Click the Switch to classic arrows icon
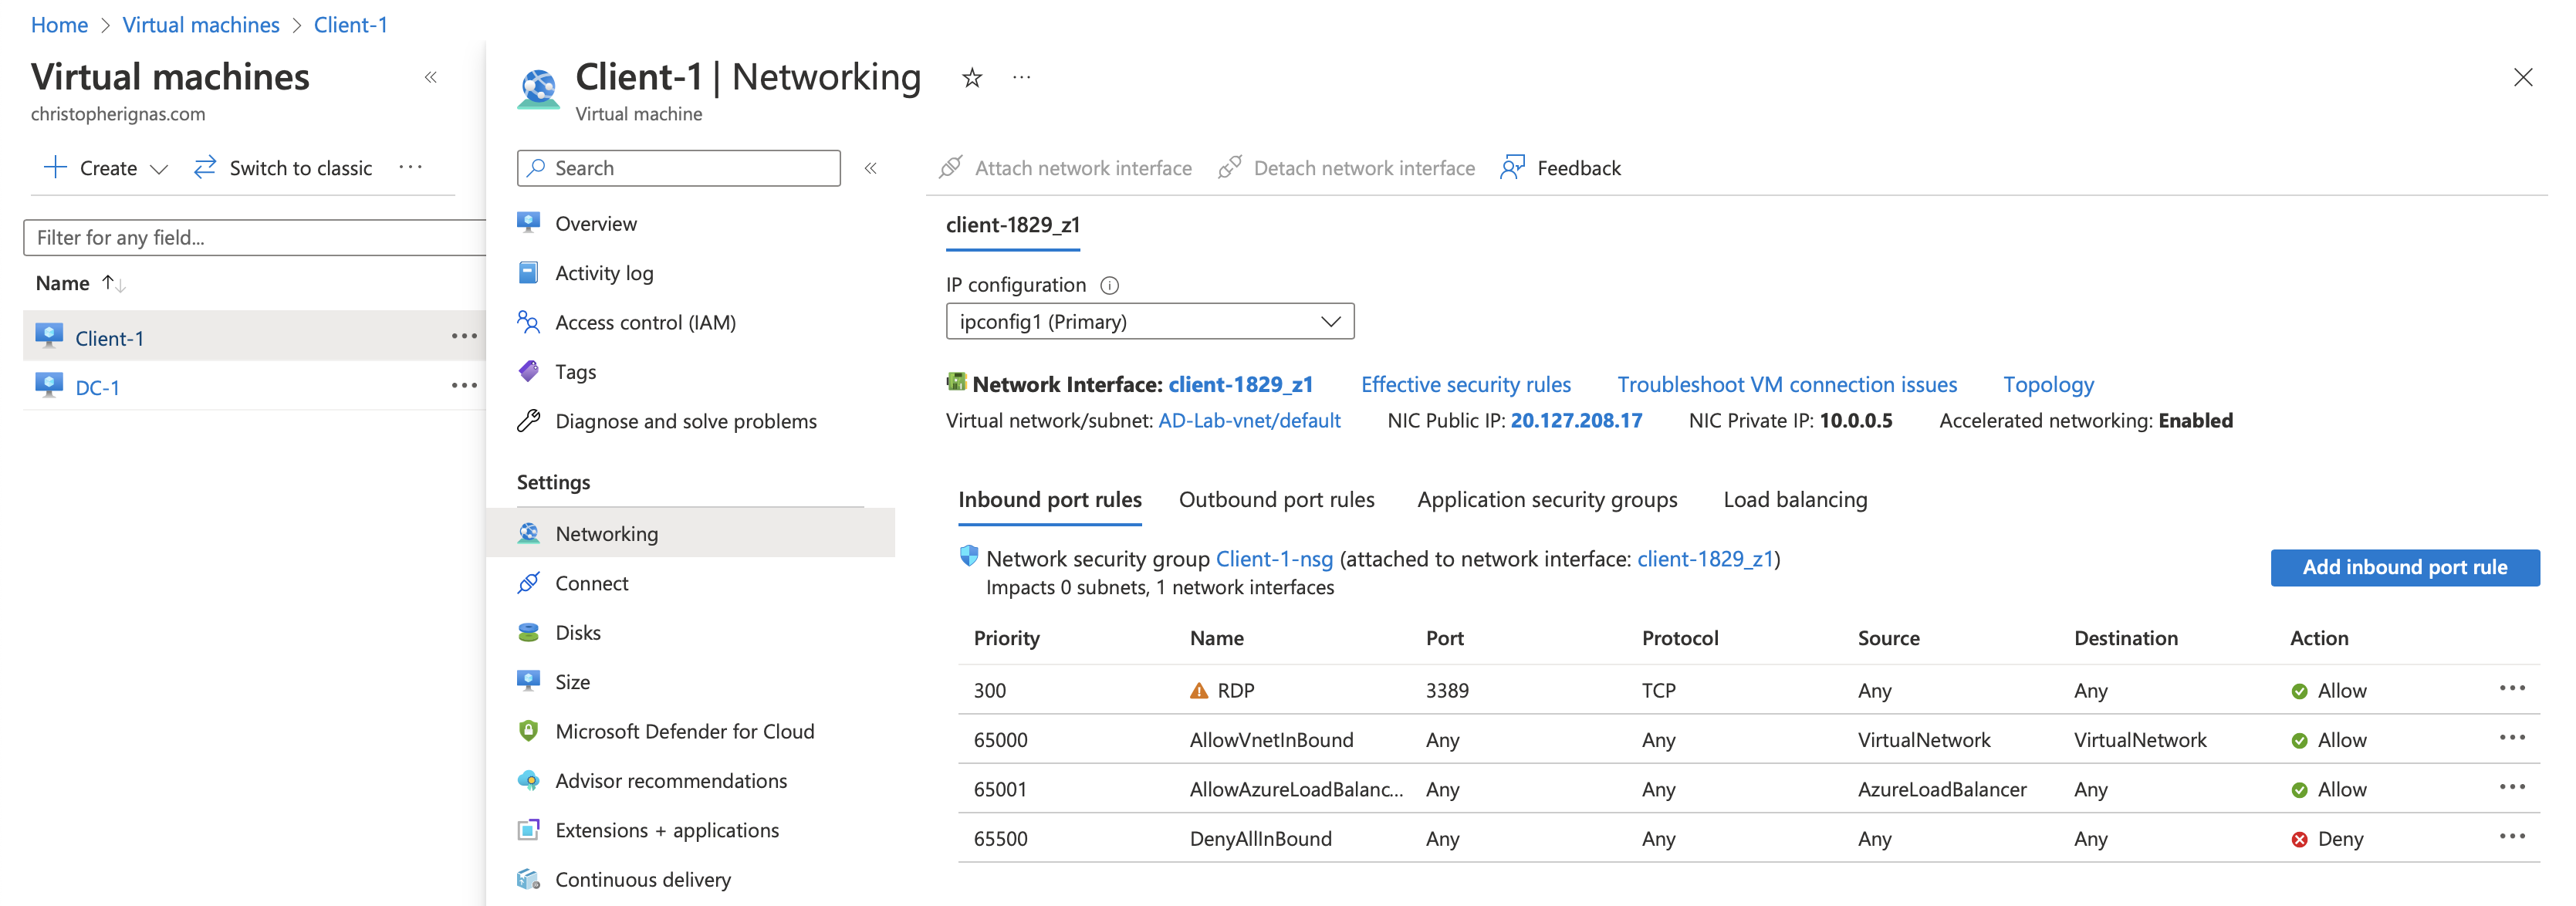Image resolution: width=2576 pixels, height=906 pixels. 205,167
